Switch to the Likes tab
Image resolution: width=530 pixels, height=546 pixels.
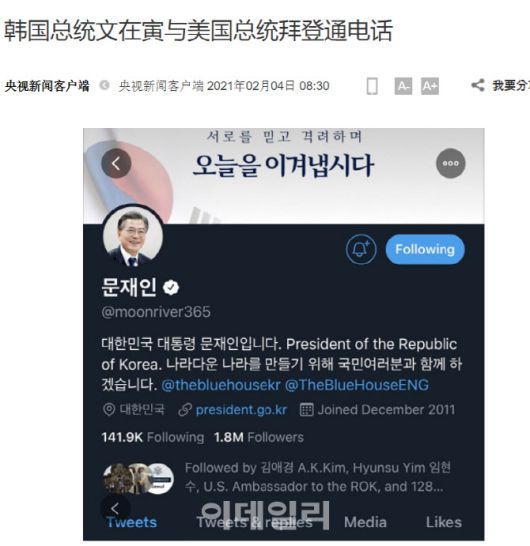pos(444,522)
